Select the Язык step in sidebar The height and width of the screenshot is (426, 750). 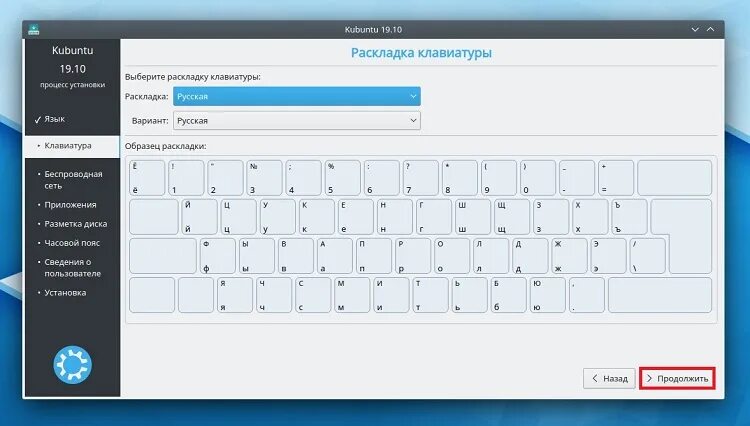[55, 119]
